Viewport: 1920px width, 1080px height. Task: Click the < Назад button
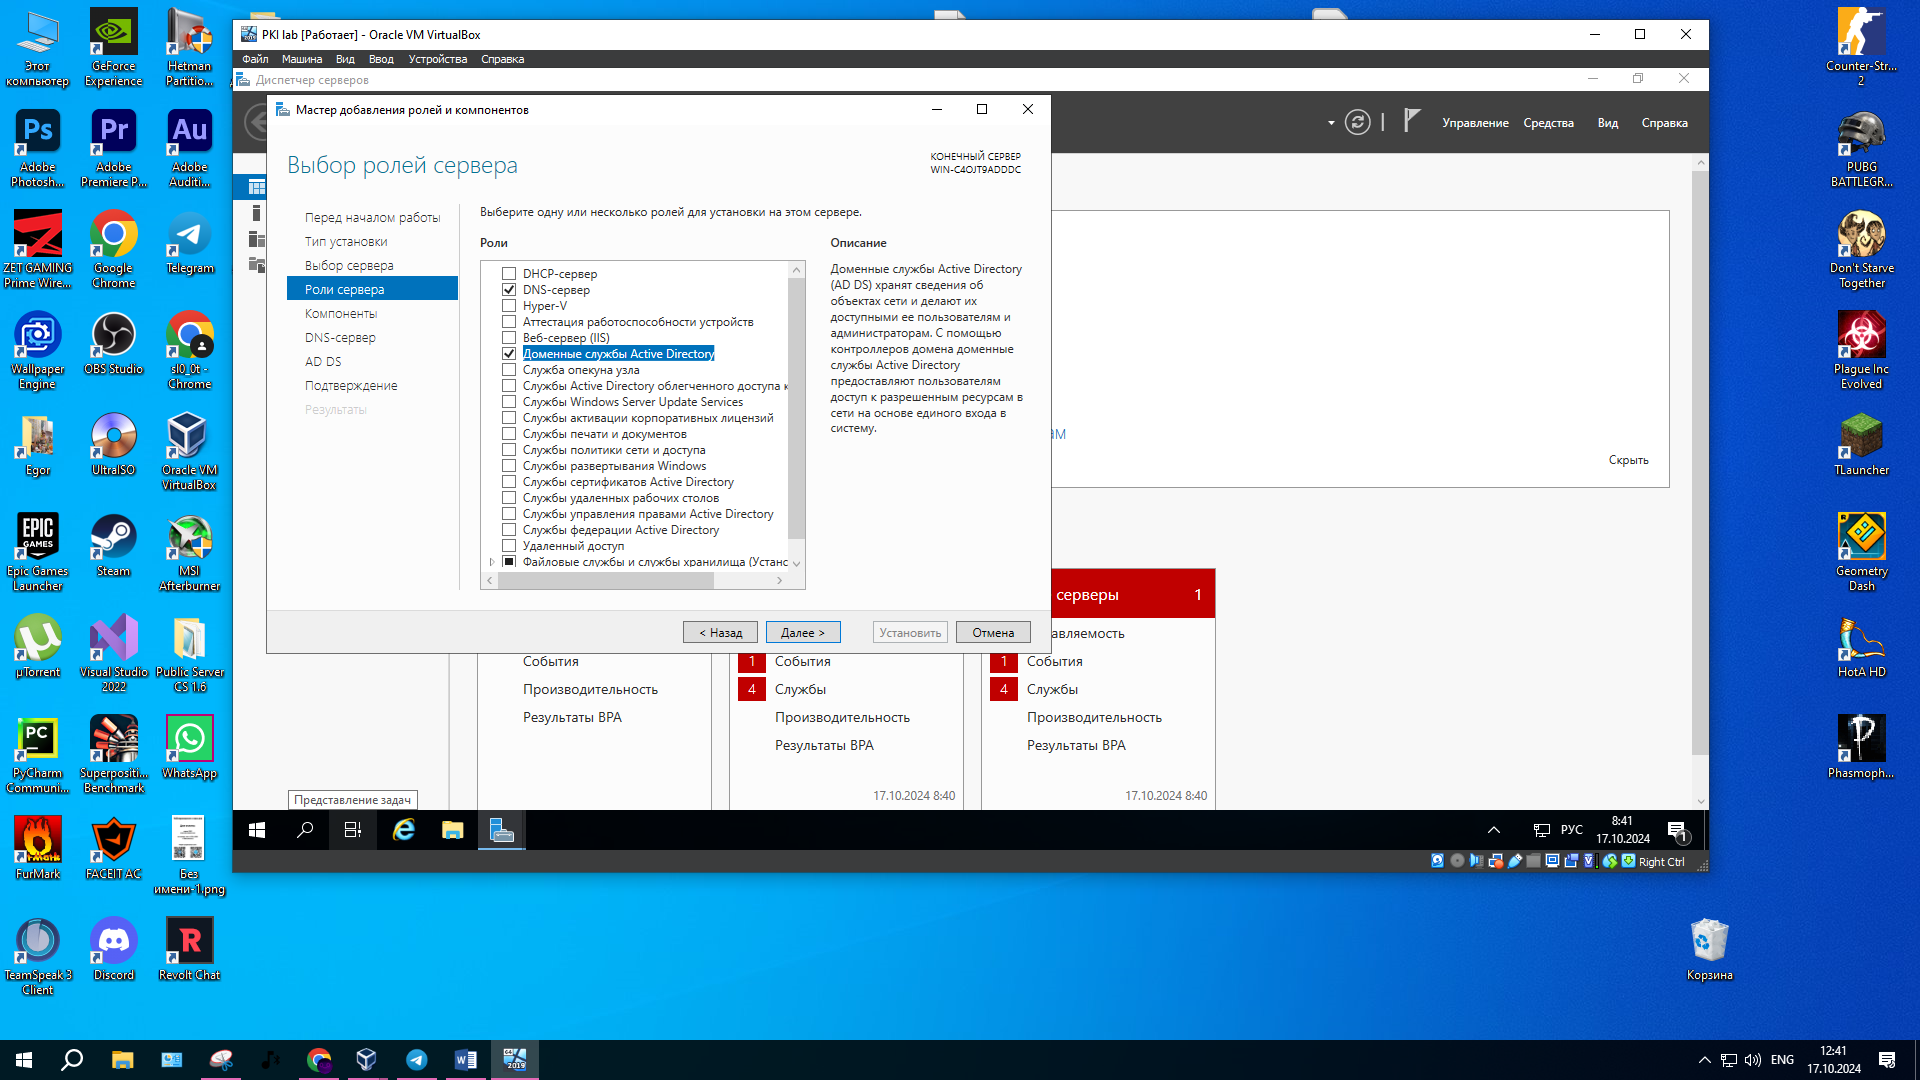[x=720, y=633]
